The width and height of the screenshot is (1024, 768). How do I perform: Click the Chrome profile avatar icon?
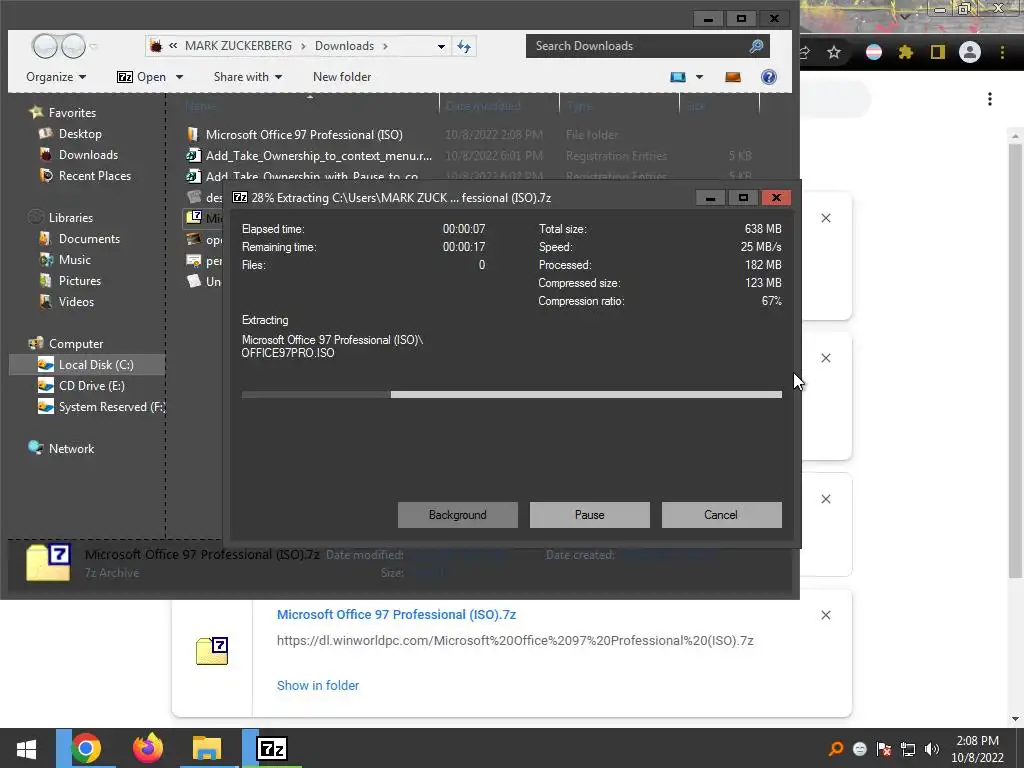coord(970,52)
